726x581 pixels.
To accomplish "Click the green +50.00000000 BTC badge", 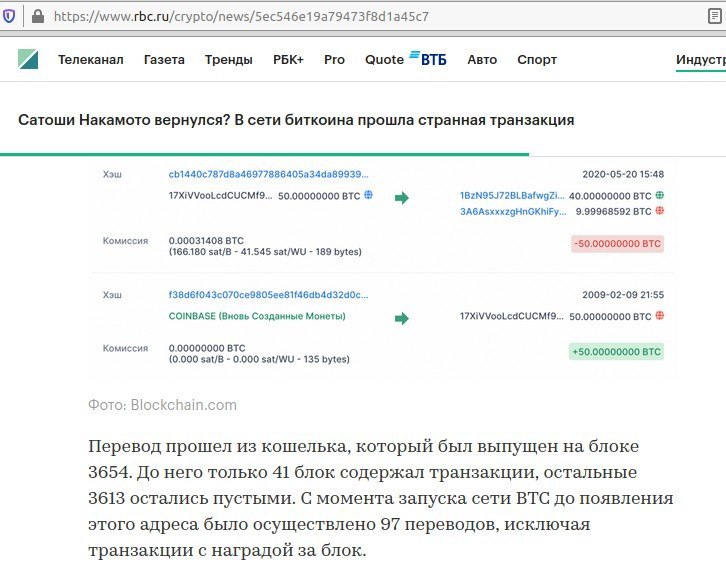I will coord(616,351).
